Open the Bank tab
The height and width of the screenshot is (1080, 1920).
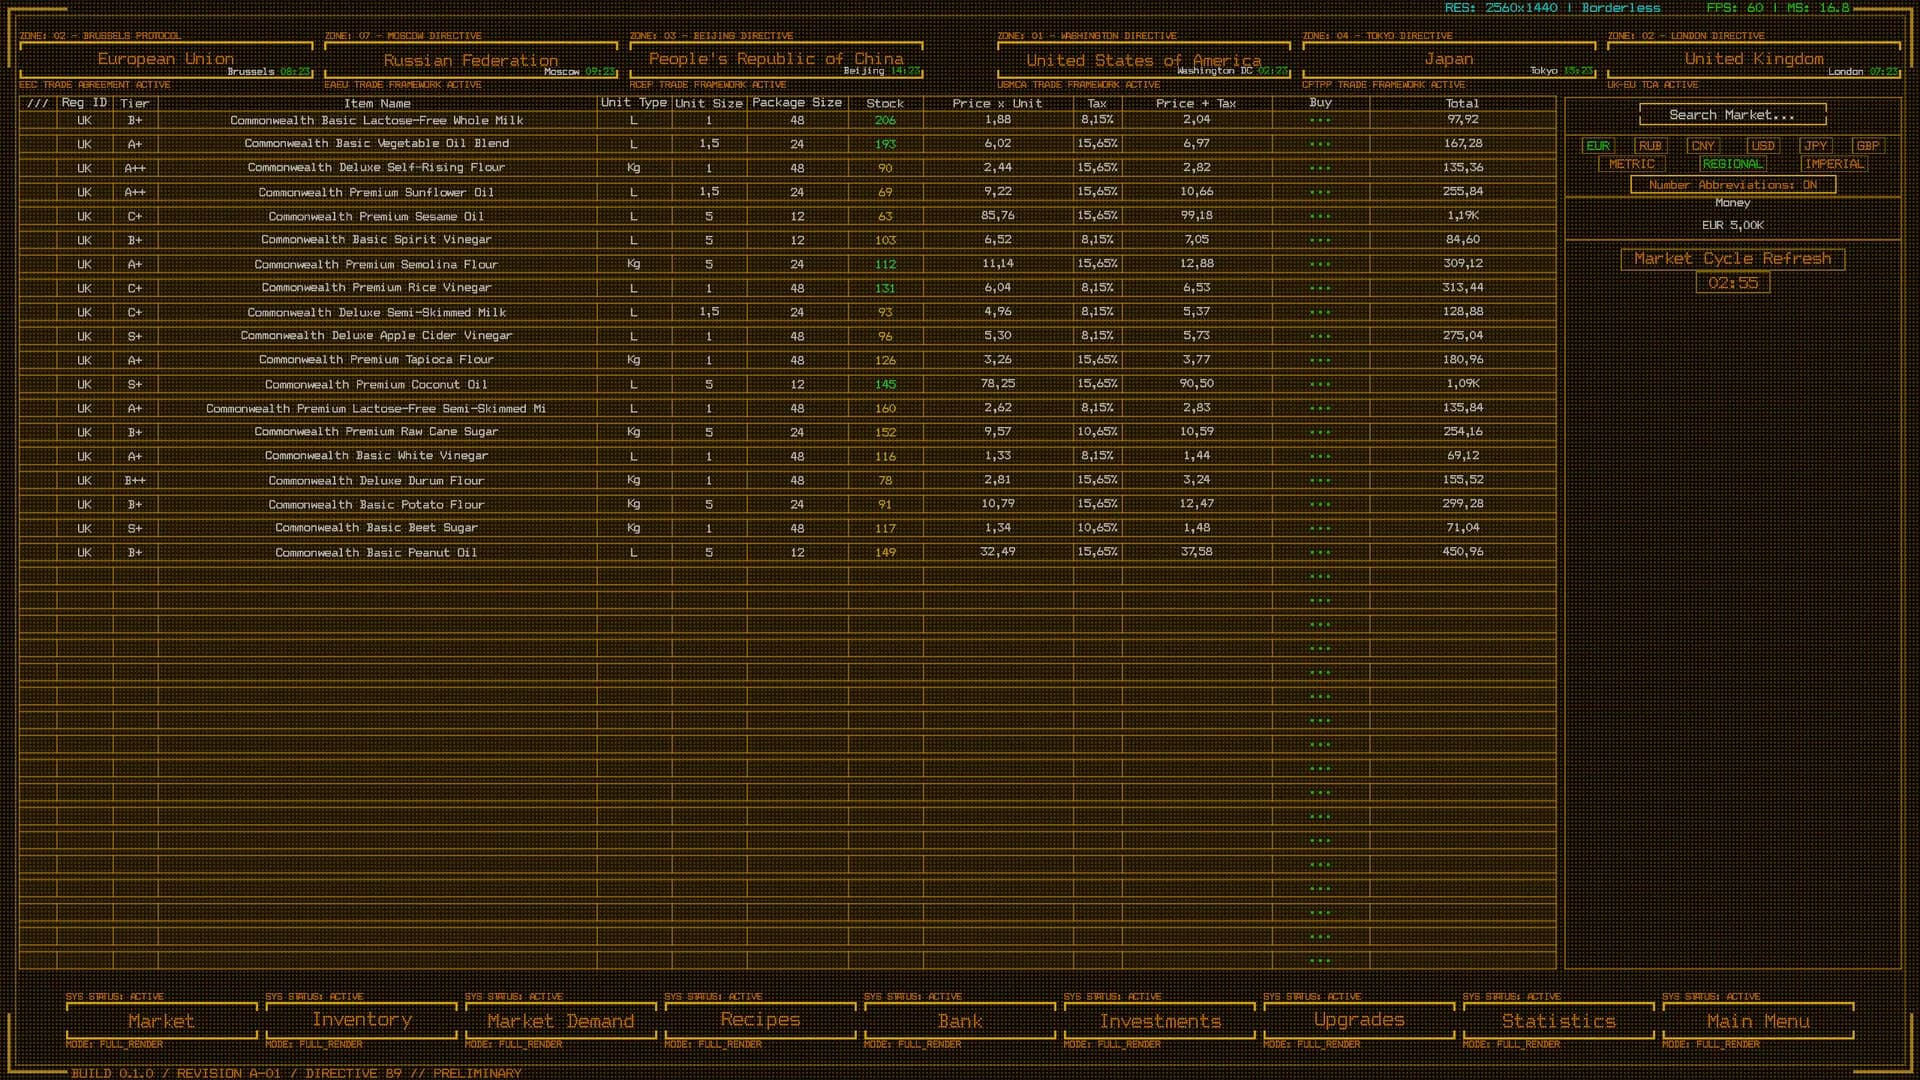(960, 1021)
